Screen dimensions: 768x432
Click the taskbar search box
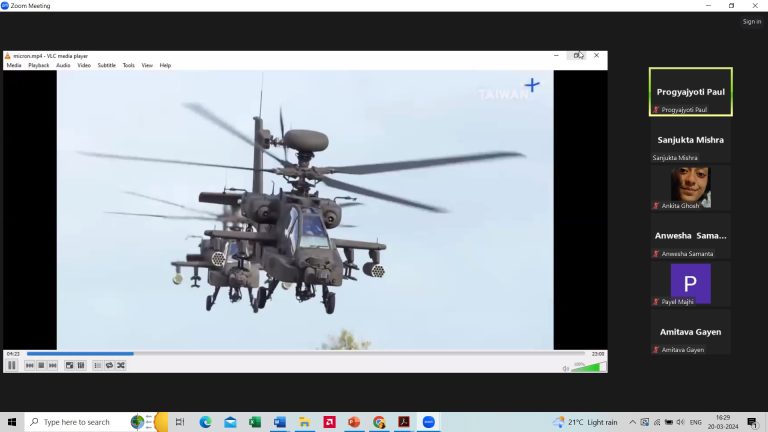coord(96,422)
